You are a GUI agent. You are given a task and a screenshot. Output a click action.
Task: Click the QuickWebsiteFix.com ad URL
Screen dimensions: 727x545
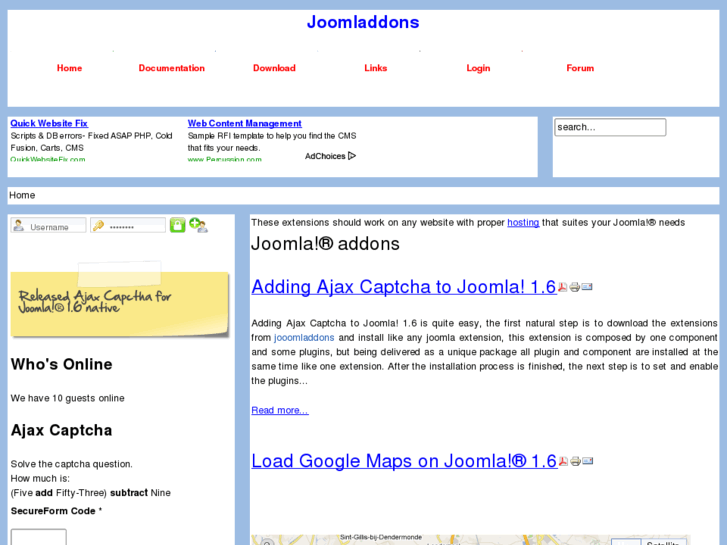[x=48, y=159]
